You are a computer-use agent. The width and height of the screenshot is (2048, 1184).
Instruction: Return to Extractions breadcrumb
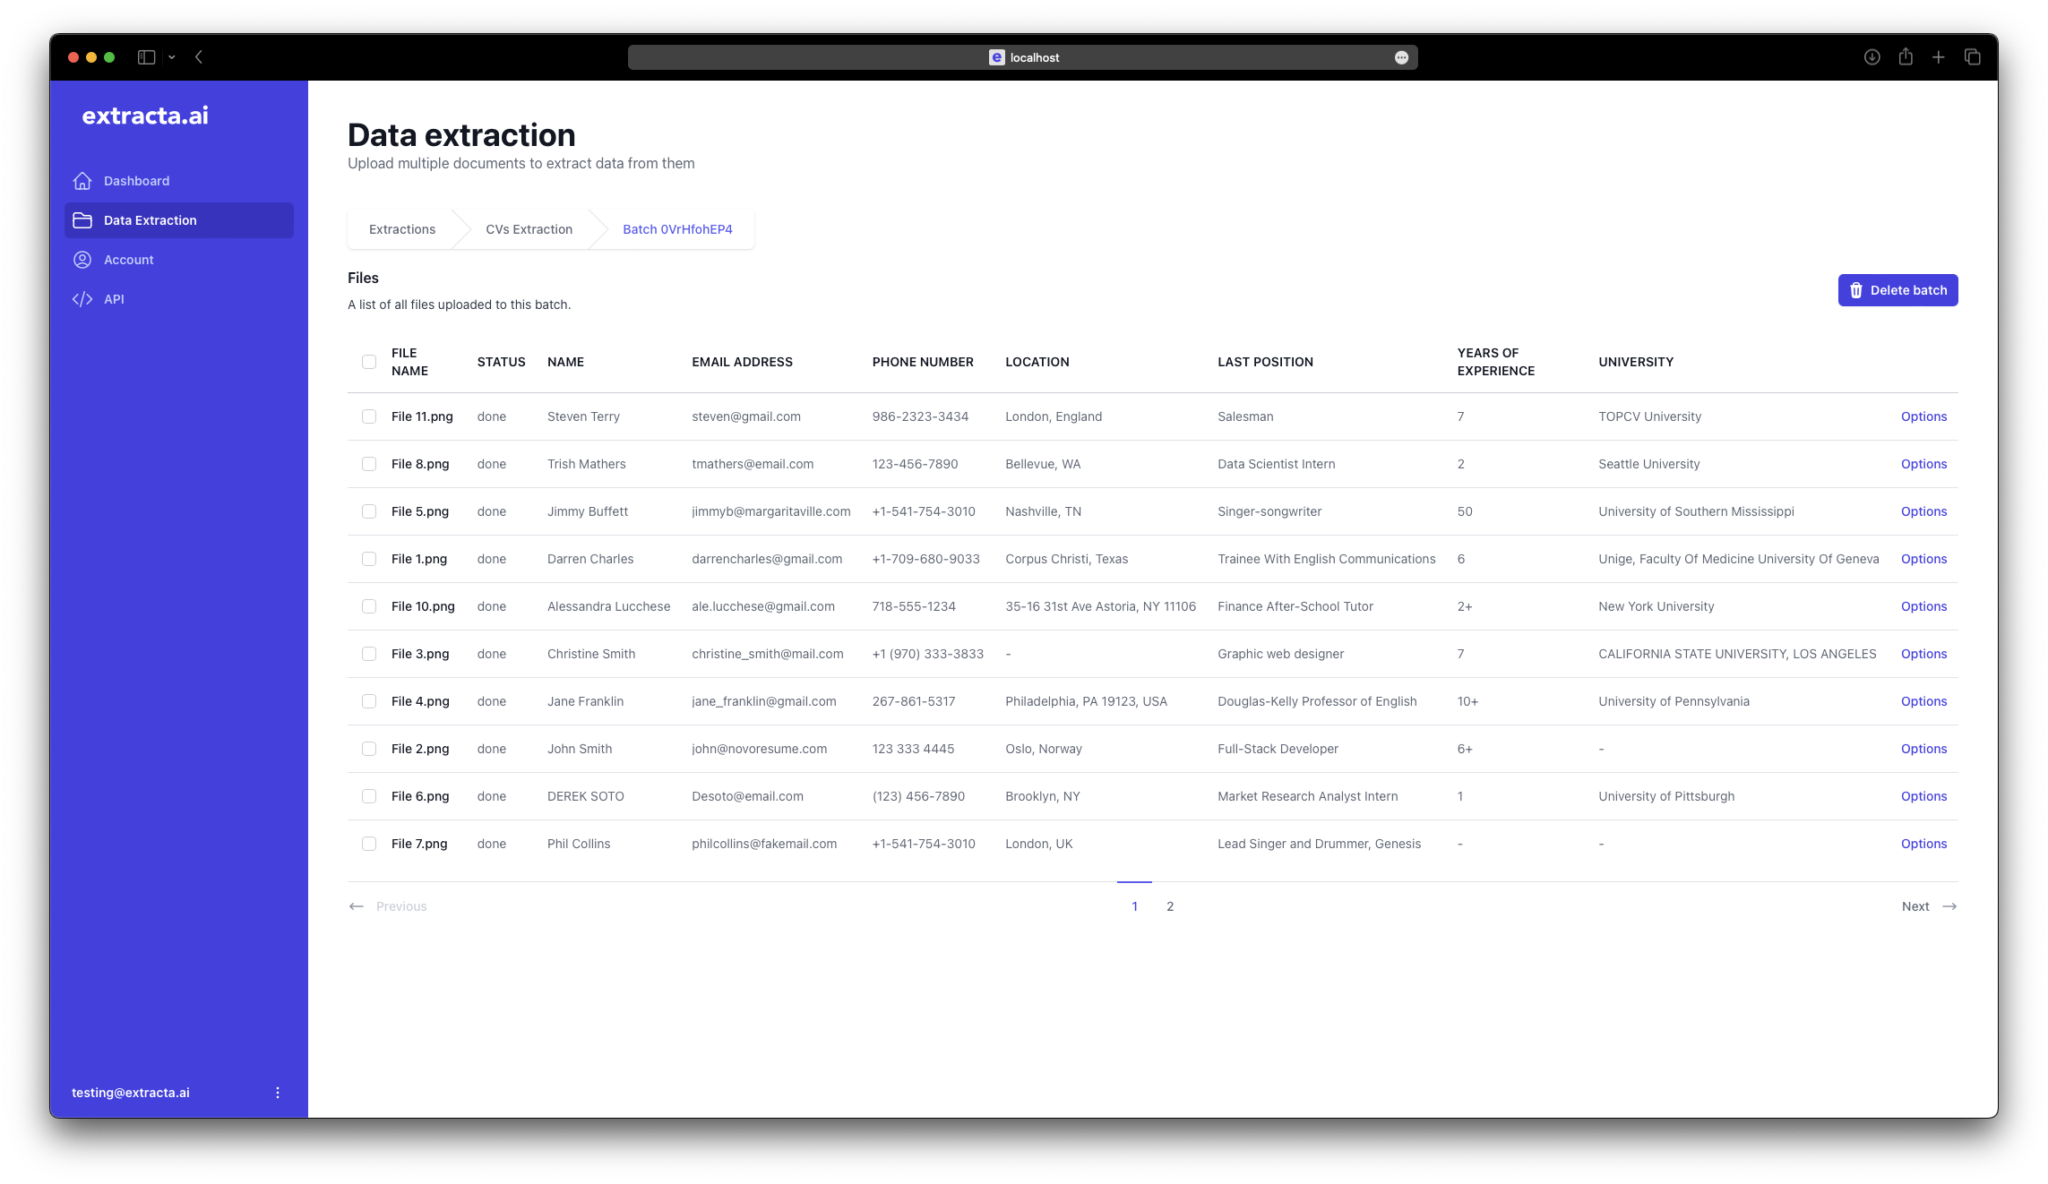402,229
